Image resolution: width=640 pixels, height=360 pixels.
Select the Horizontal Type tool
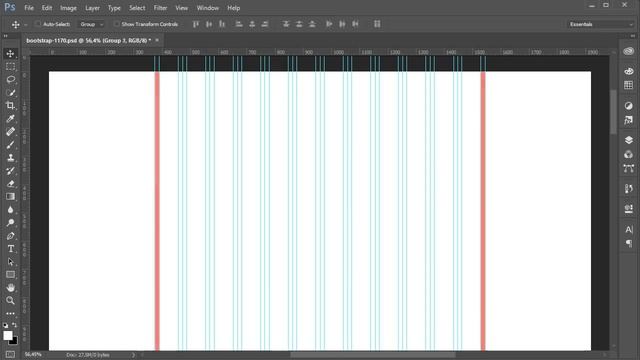11,249
